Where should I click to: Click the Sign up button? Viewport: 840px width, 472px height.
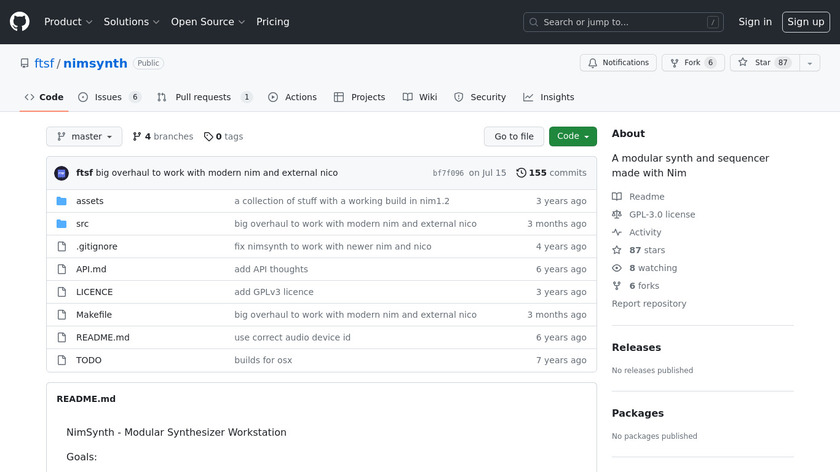[x=805, y=22]
